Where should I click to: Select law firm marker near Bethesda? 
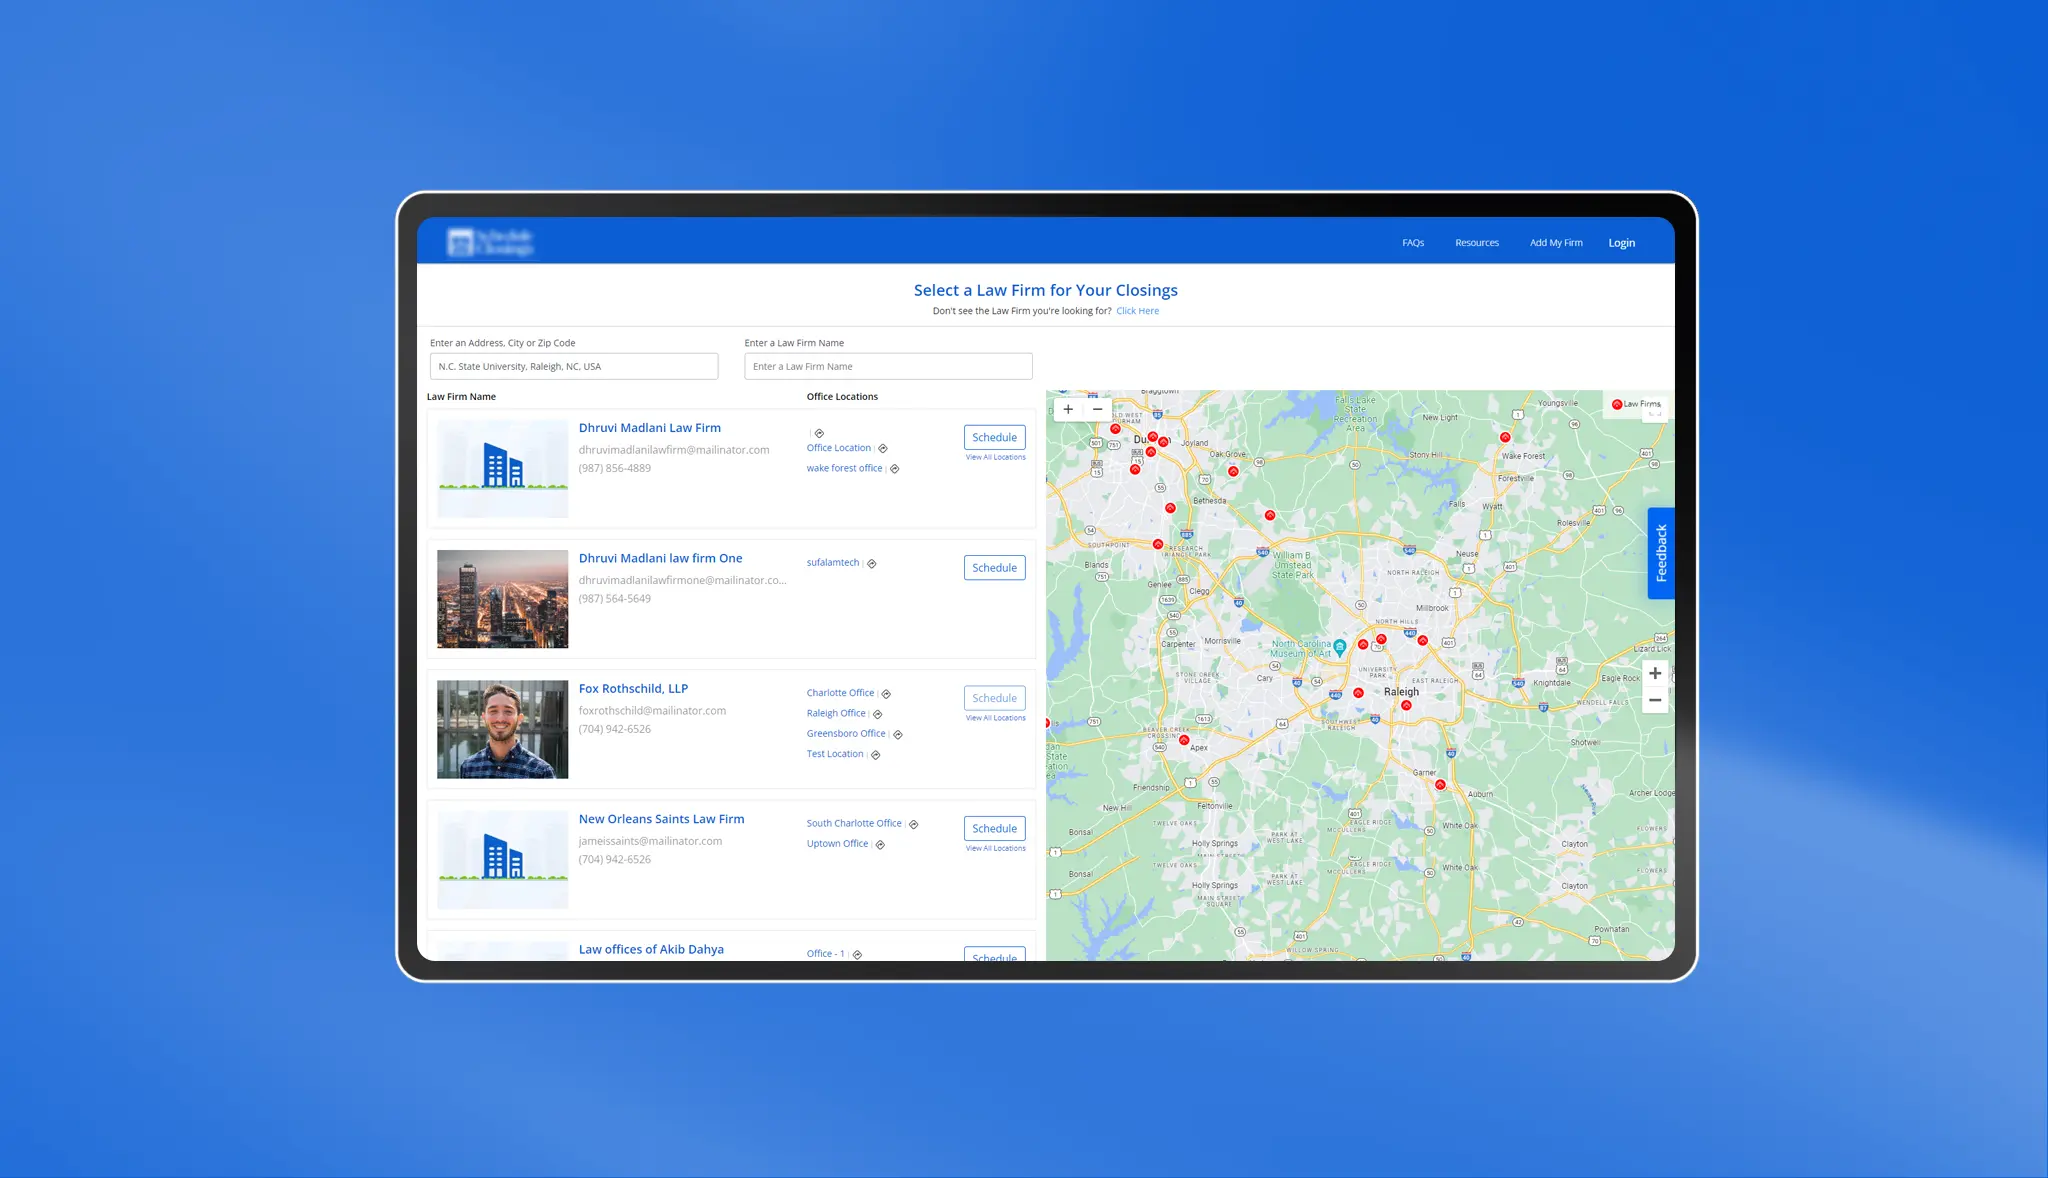click(1170, 508)
